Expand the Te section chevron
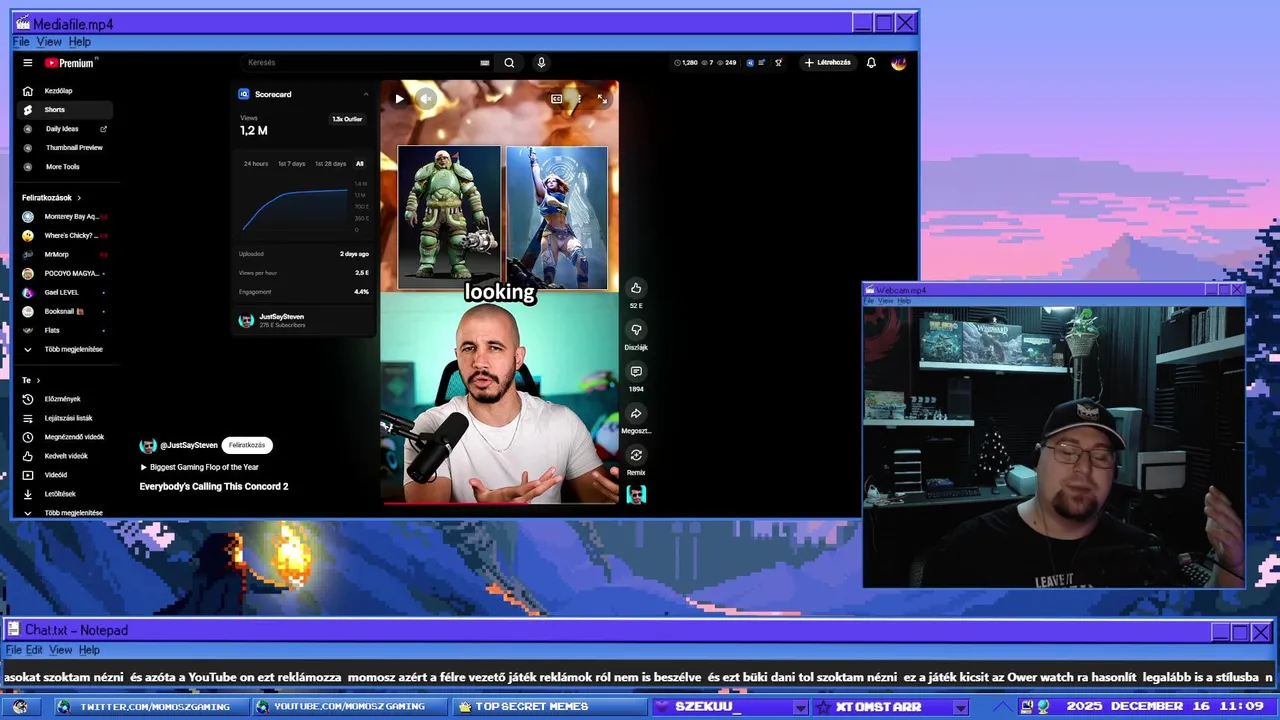 39,380
